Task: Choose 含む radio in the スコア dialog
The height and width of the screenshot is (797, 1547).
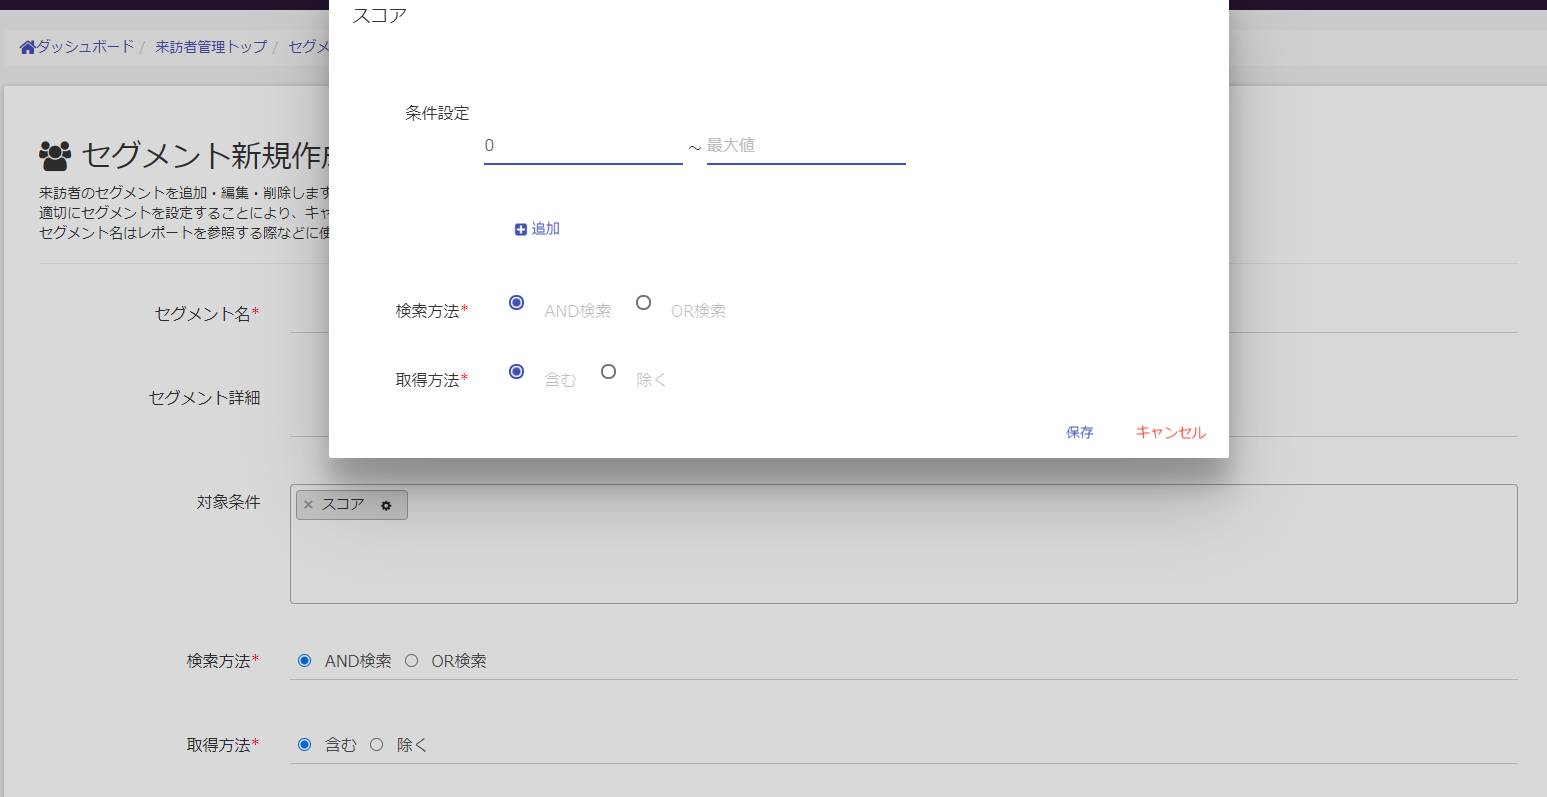Action: (516, 372)
